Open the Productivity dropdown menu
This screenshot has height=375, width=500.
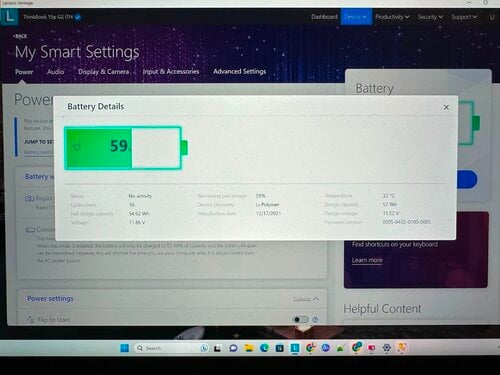[392, 17]
